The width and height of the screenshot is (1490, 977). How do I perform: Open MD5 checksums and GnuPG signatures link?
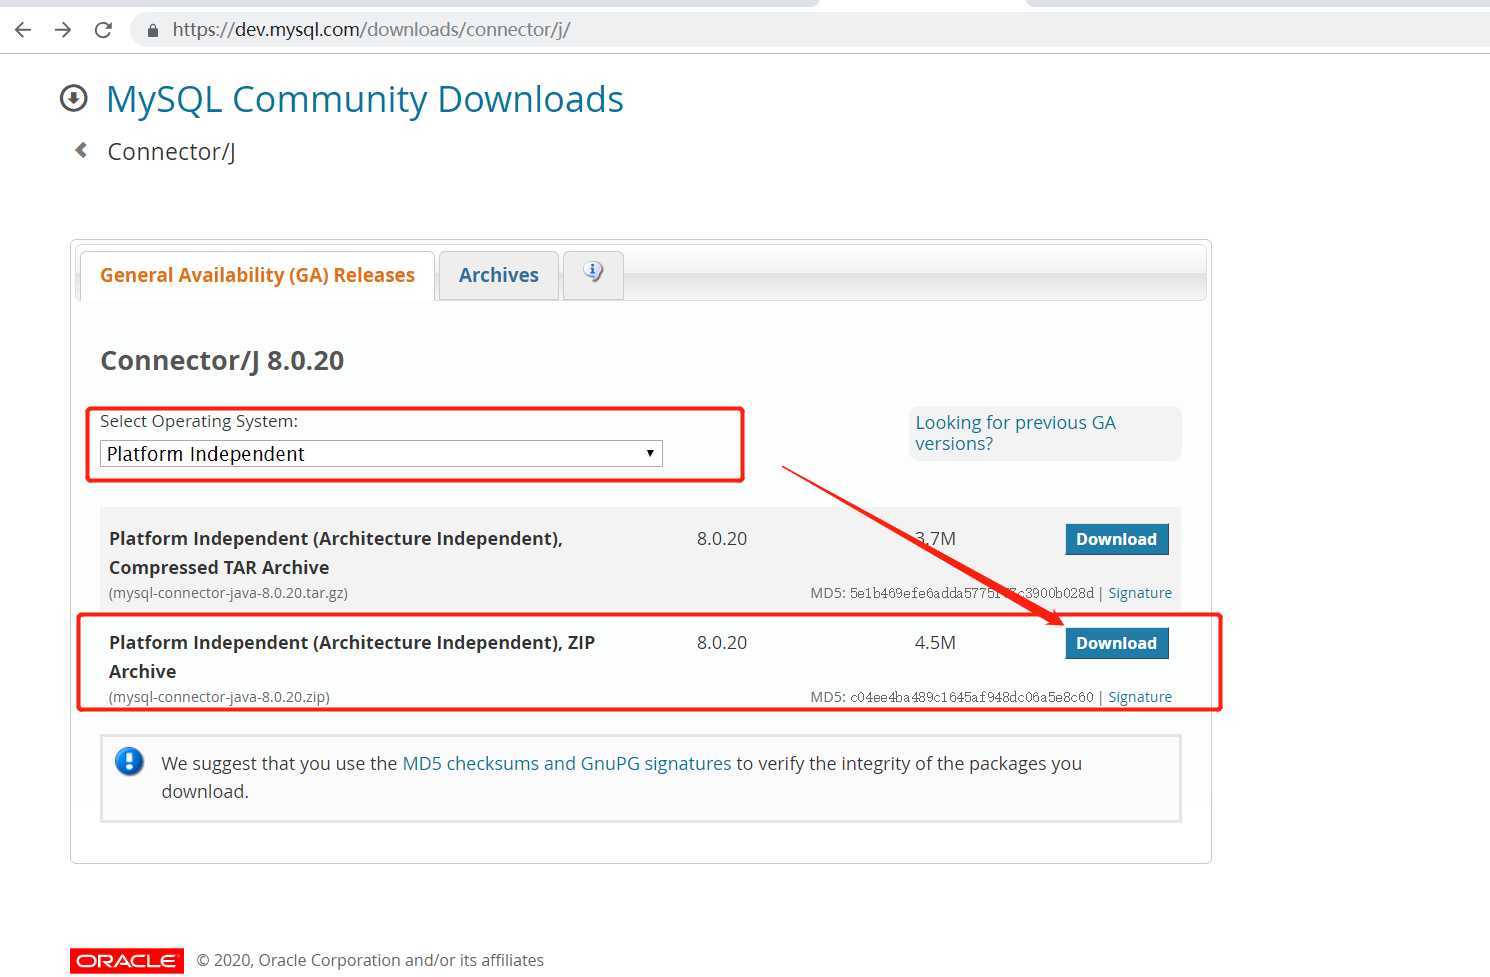[x=566, y=763]
